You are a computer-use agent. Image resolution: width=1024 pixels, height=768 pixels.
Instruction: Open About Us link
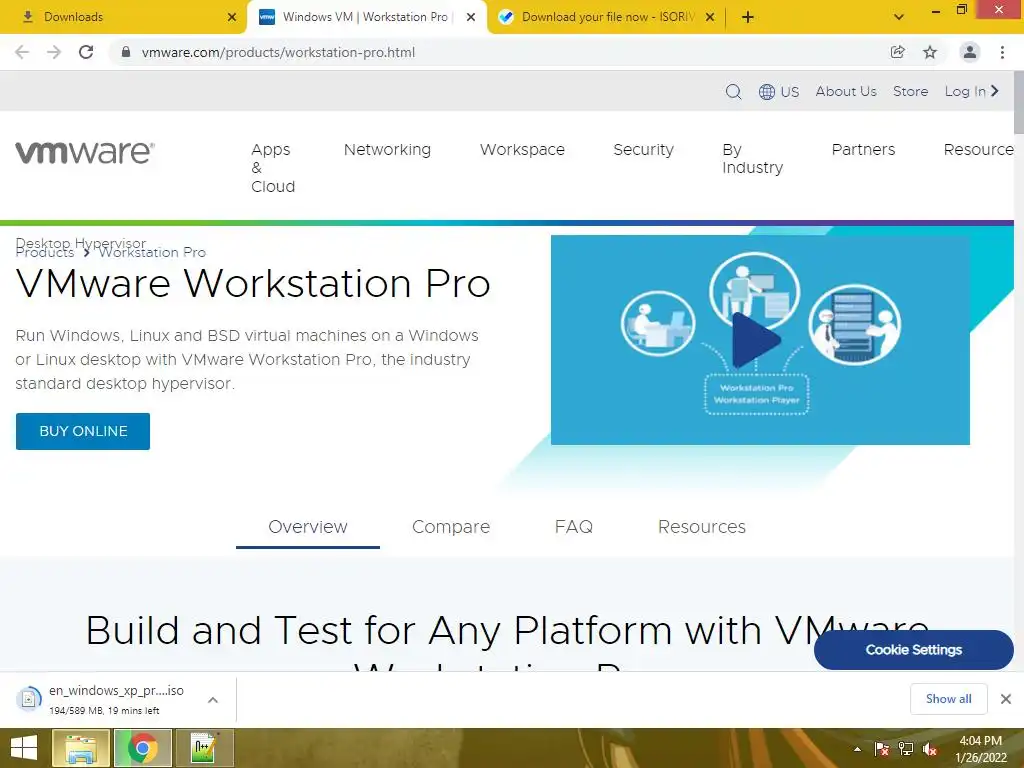pyautogui.click(x=846, y=91)
